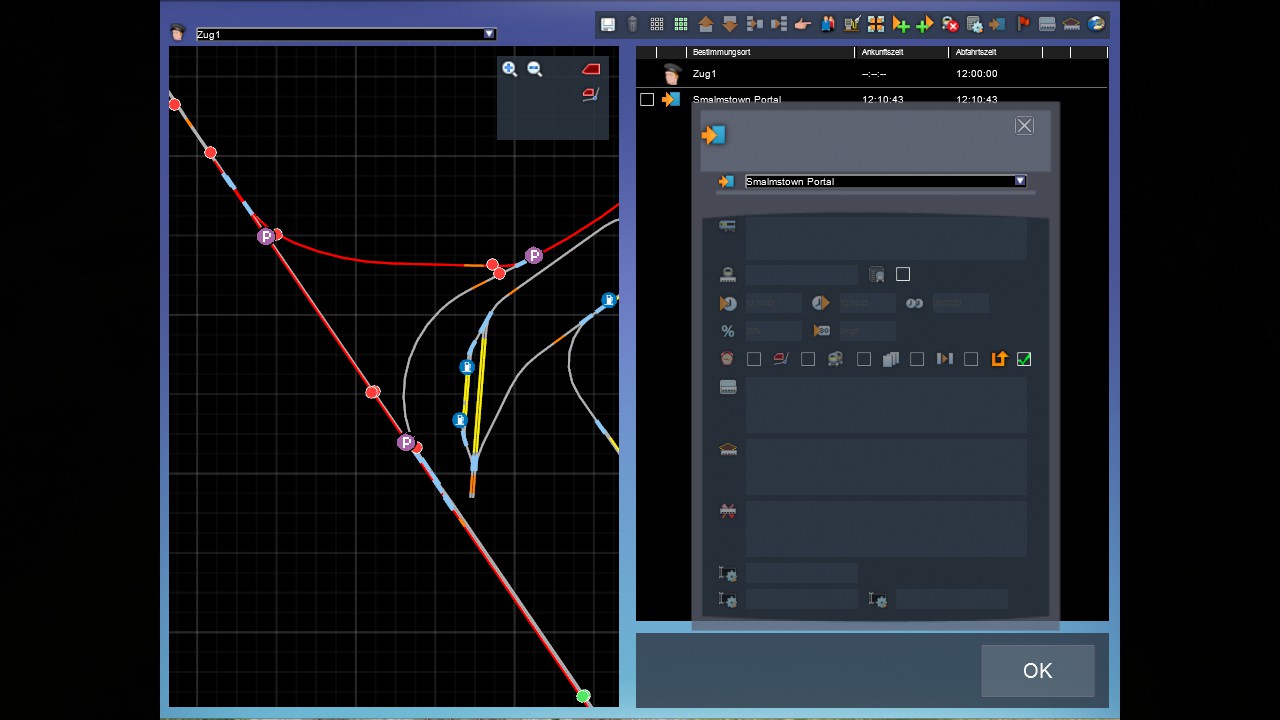
Task: Zoom out on the track map
Action: point(535,69)
